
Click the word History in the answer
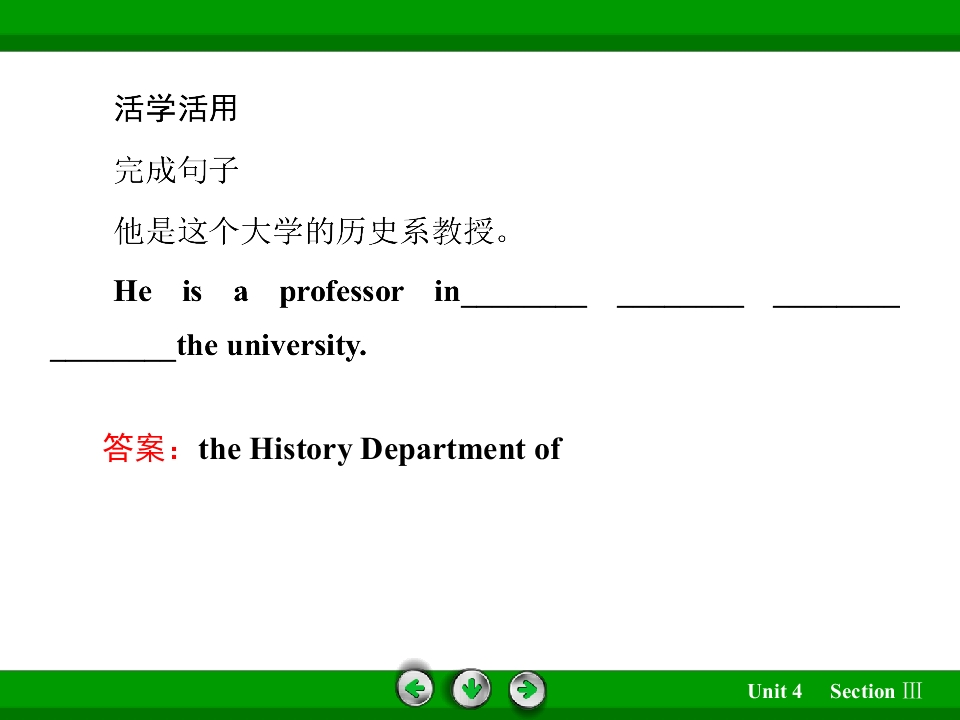[x=301, y=449]
